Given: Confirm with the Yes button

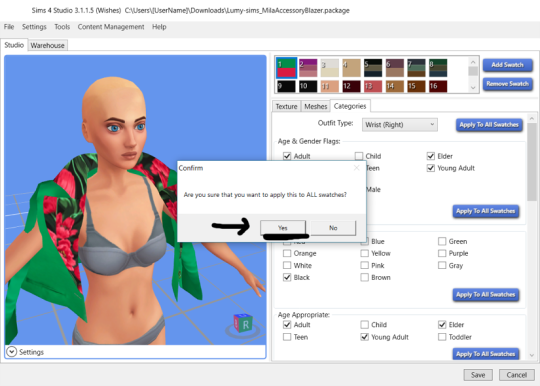Looking at the screenshot, I should pyautogui.click(x=283, y=228).
